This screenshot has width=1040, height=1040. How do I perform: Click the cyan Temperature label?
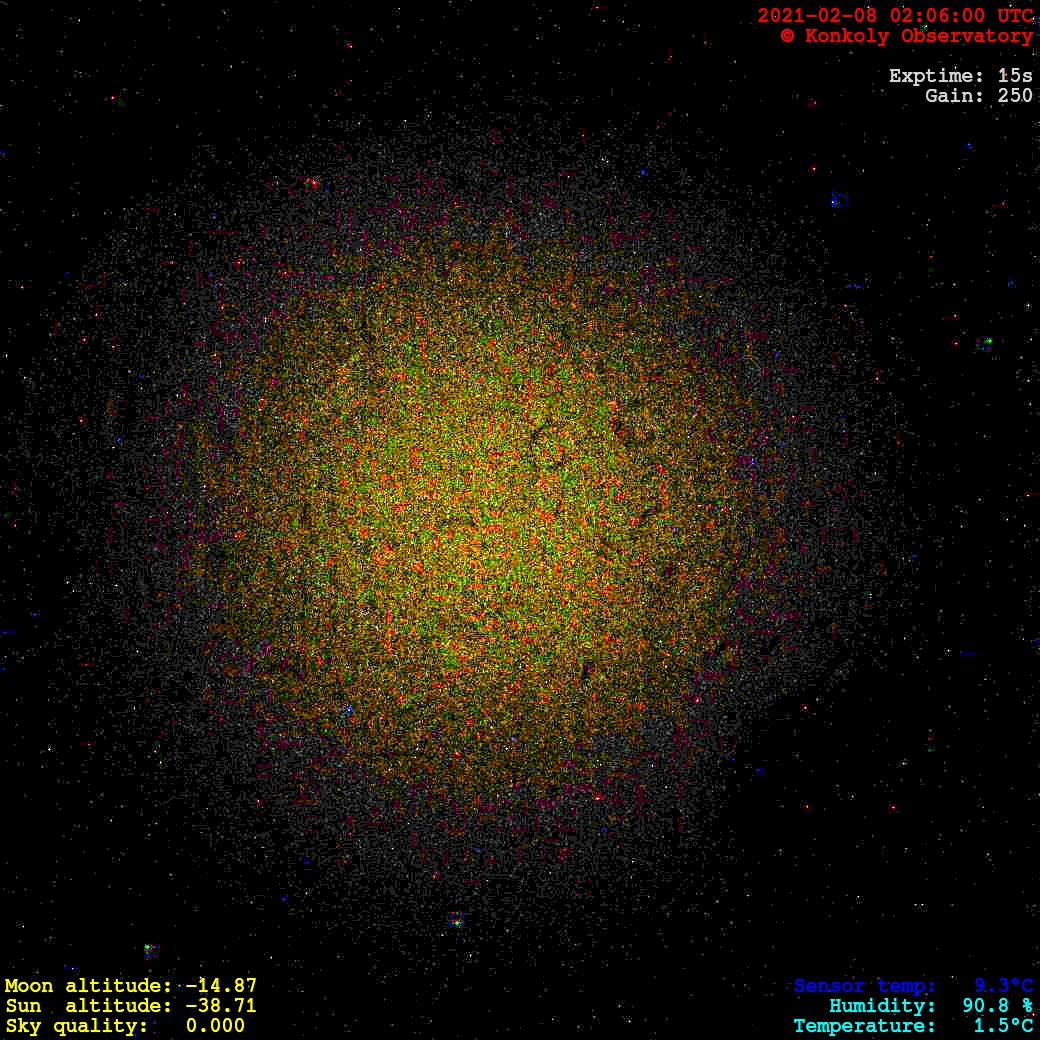pos(865,1026)
